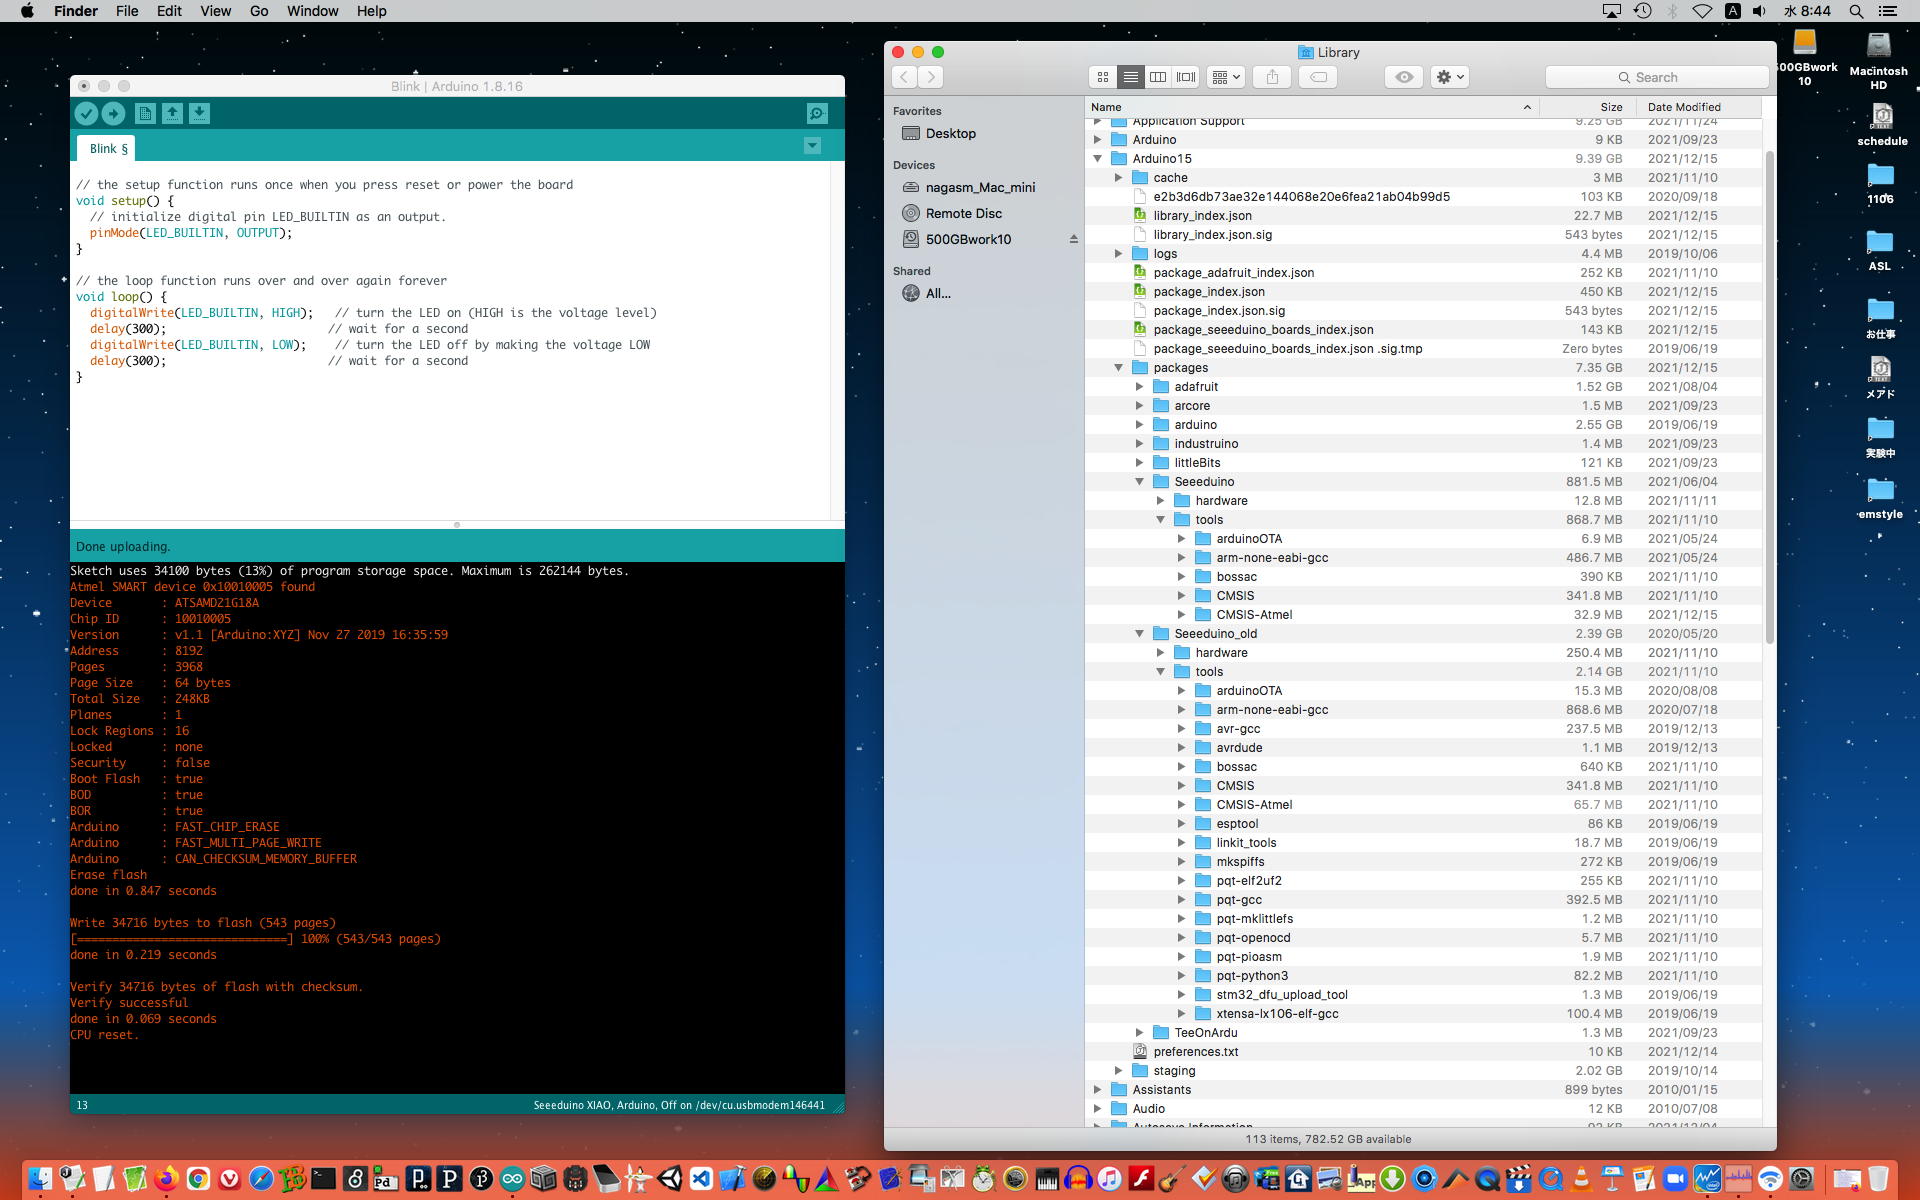Click the Finder Search field
Viewport: 1920px width, 1200px height.
(1656, 77)
